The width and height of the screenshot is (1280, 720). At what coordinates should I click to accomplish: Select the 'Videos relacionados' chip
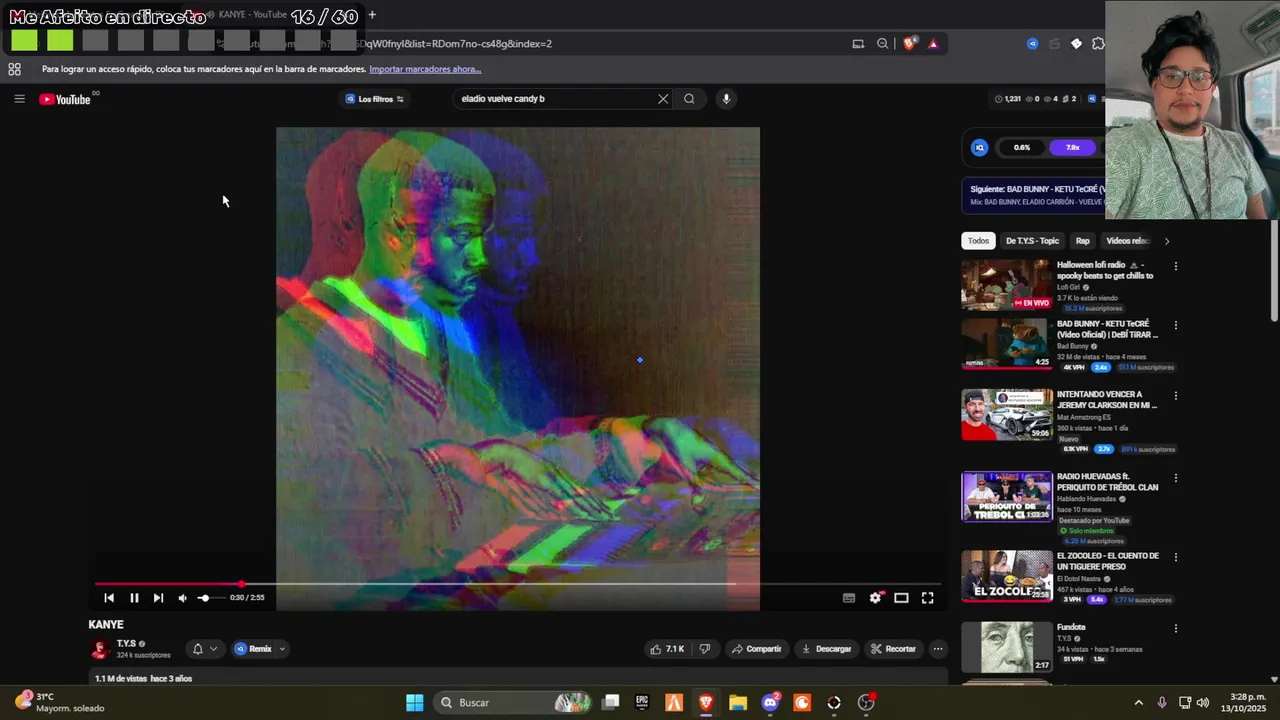pos(1128,241)
